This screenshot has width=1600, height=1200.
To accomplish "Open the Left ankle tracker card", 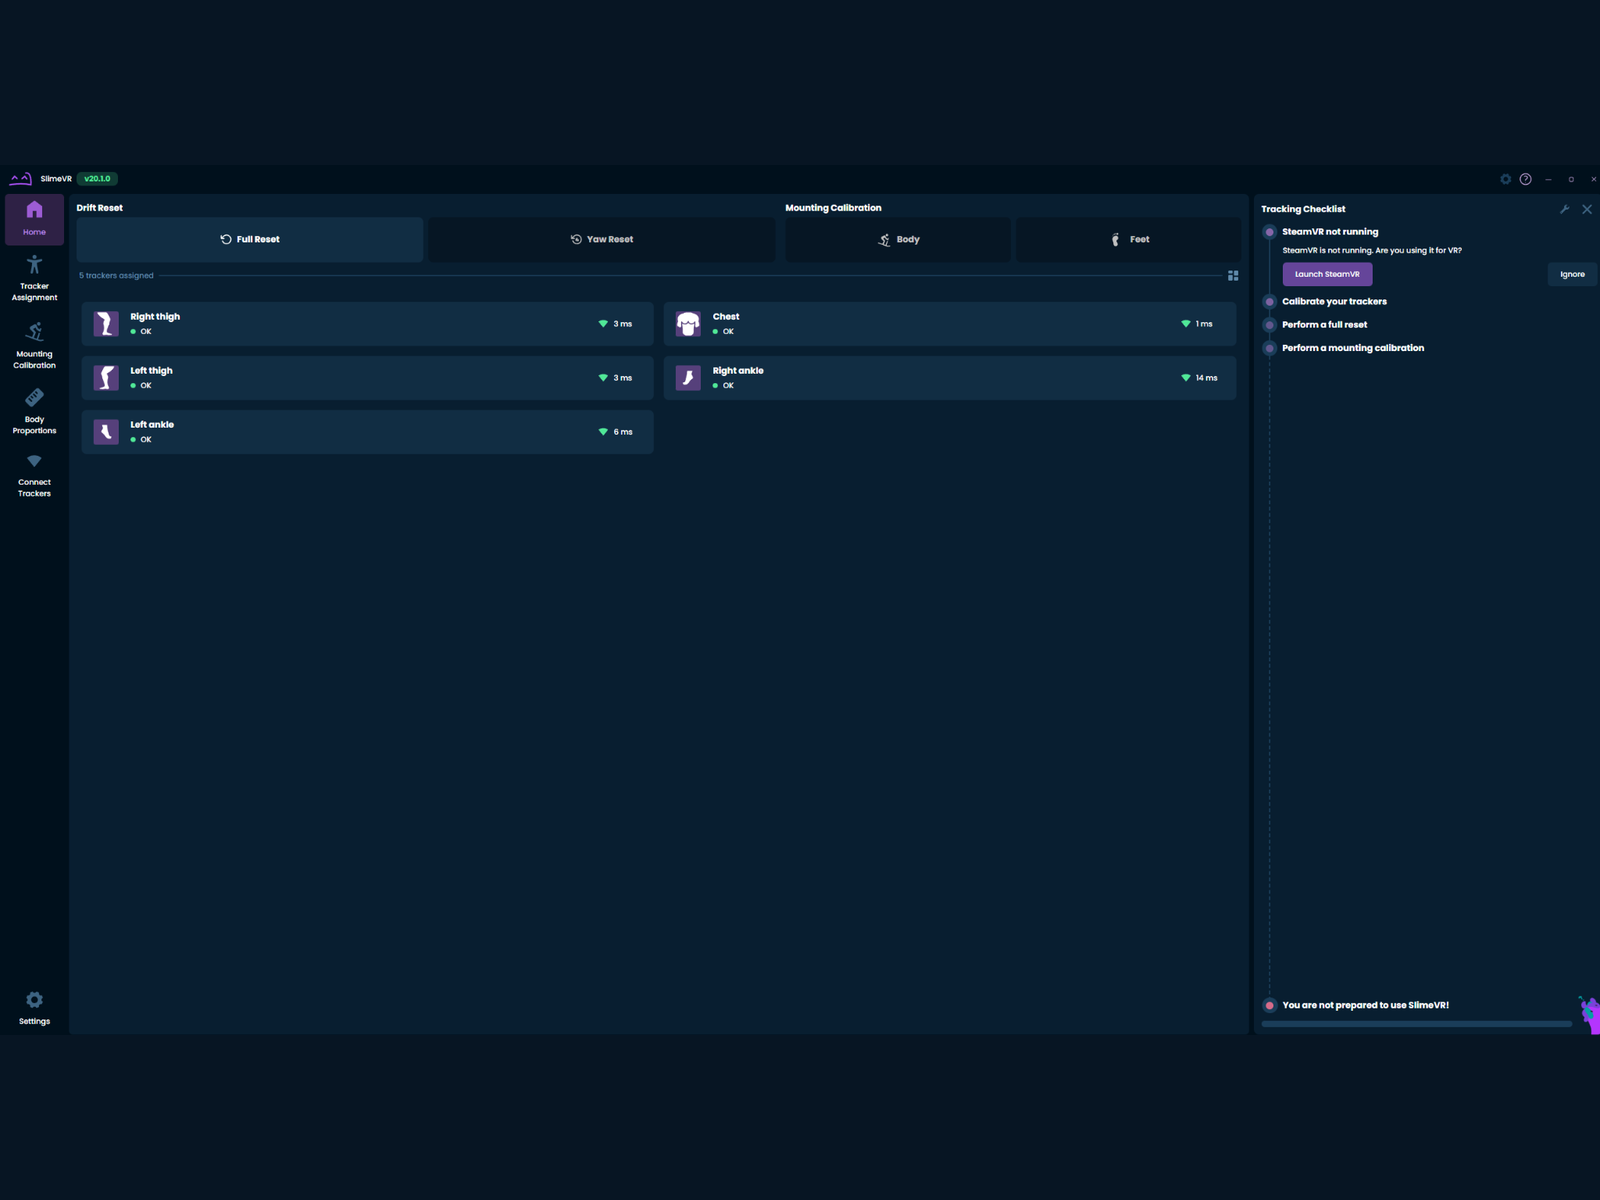I will click(367, 432).
